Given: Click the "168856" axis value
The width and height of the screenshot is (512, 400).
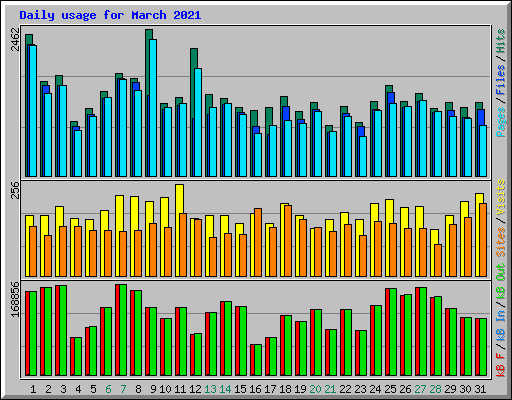Looking at the screenshot, I should click(x=15, y=299).
